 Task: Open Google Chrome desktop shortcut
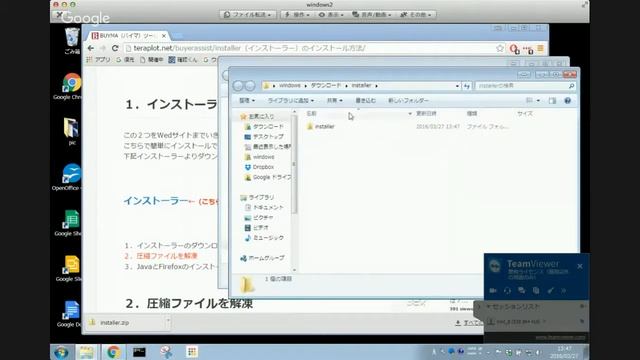pyautogui.click(x=71, y=87)
